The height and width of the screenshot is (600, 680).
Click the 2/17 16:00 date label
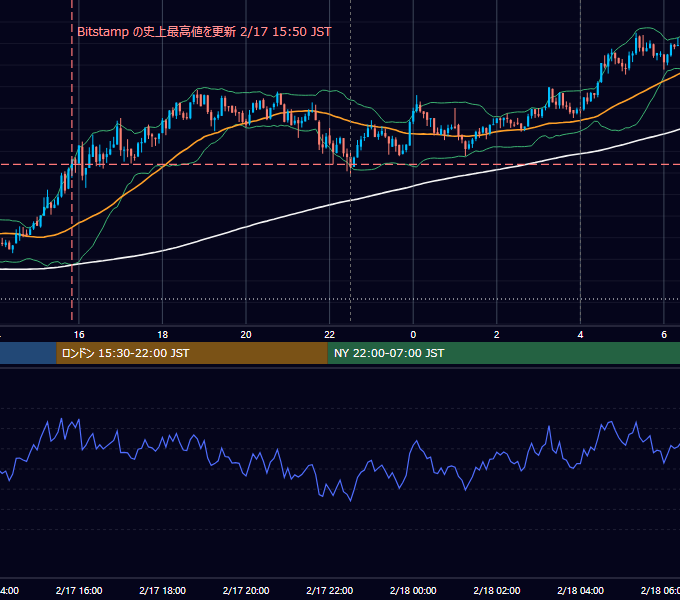pyautogui.click(x=79, y=590)
